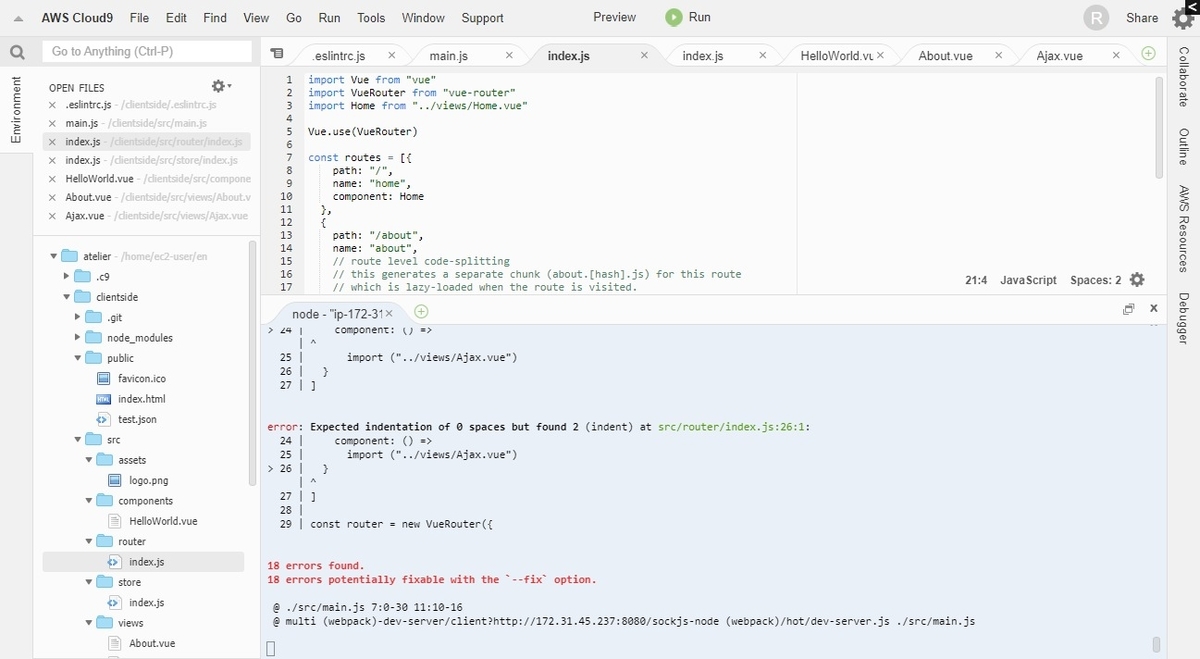
Task: Close the .eslintrc.js editor tab
Action: click(x=391, y=56)
